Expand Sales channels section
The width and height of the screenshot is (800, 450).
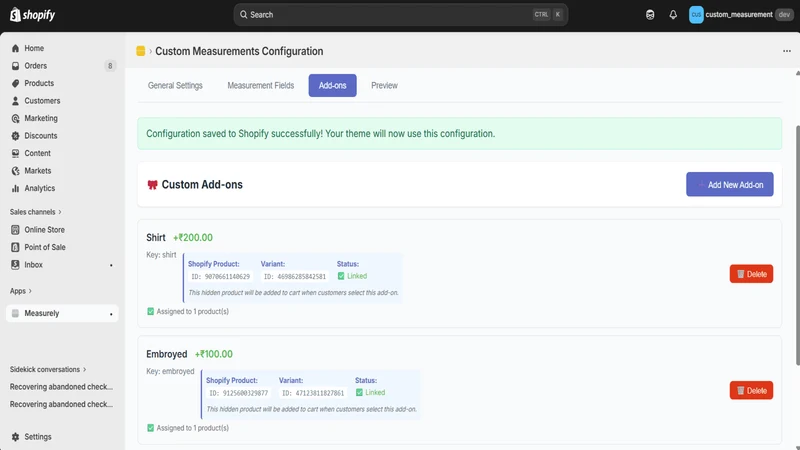[36, 212]
